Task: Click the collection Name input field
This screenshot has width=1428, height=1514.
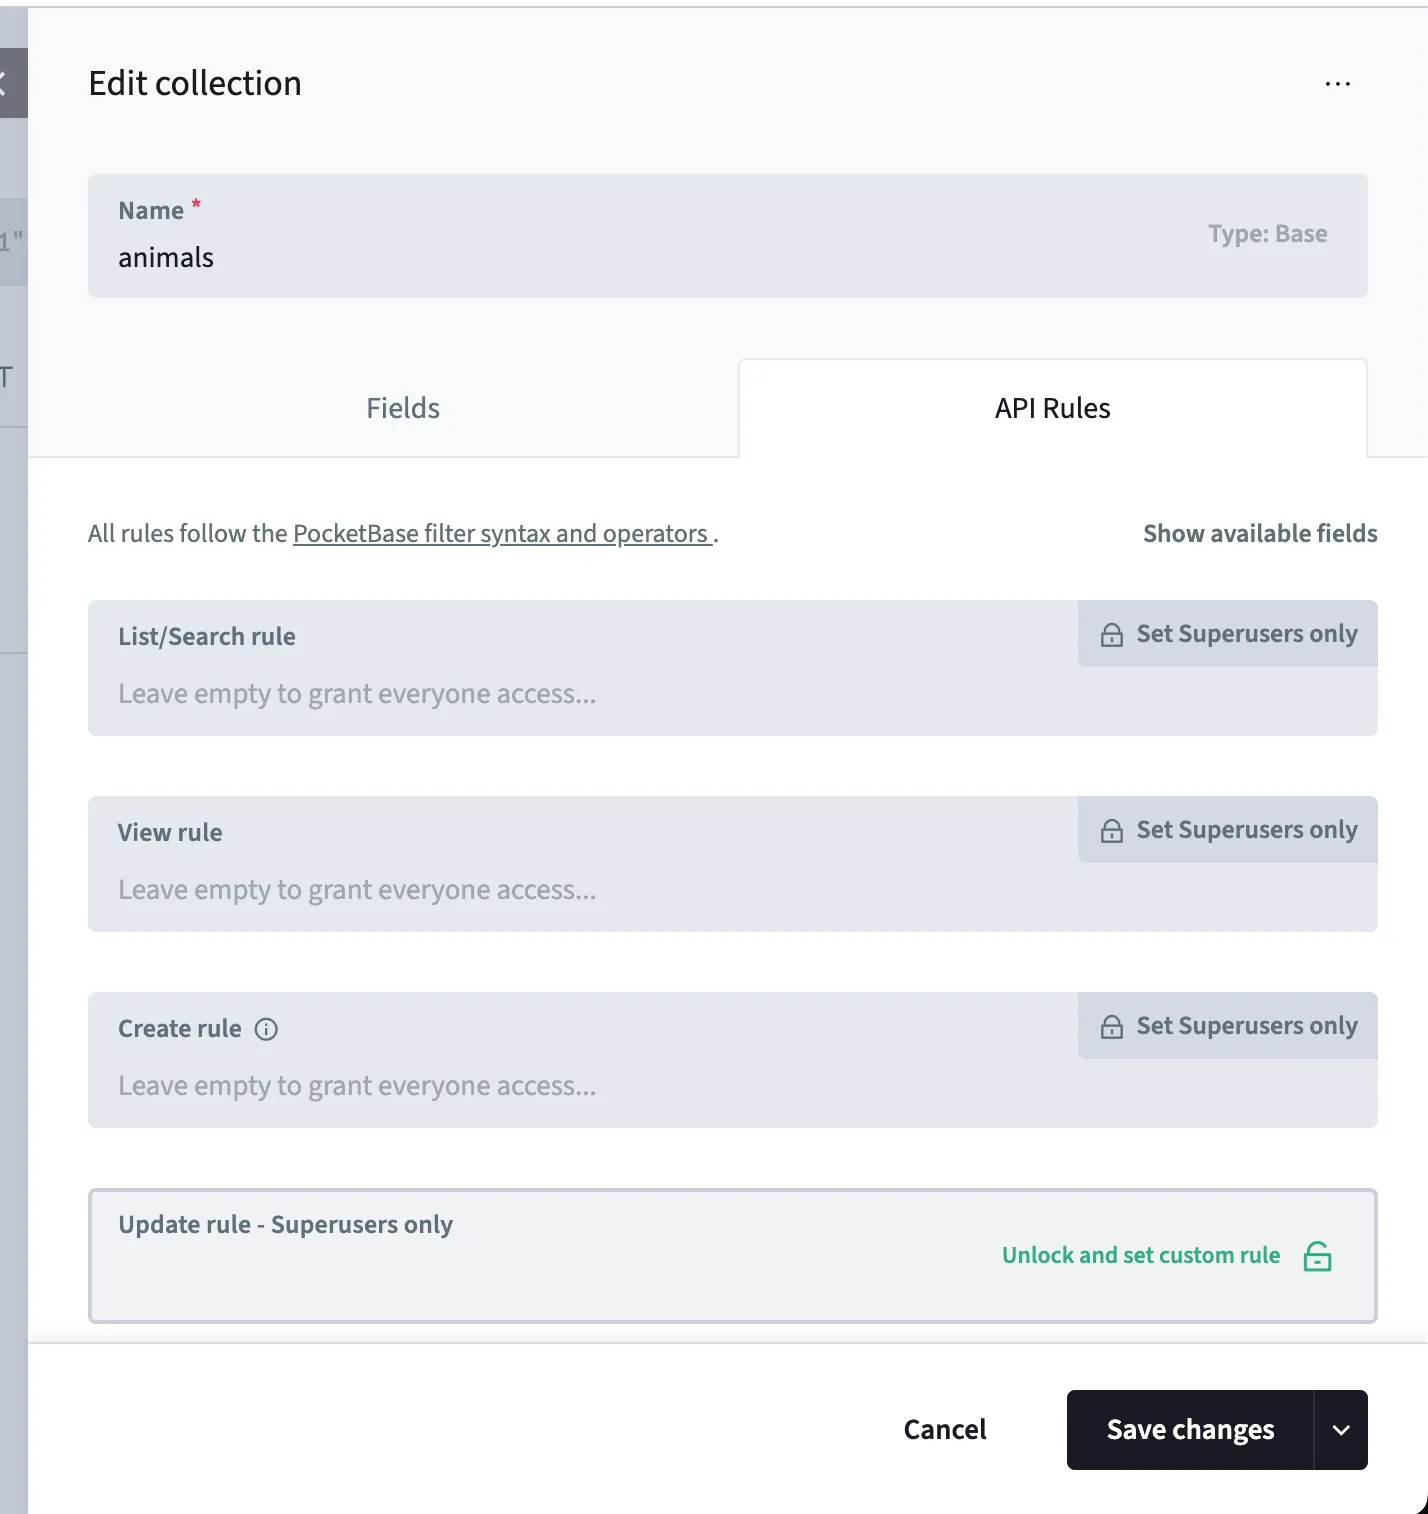Action: click(x=600, y=258)
